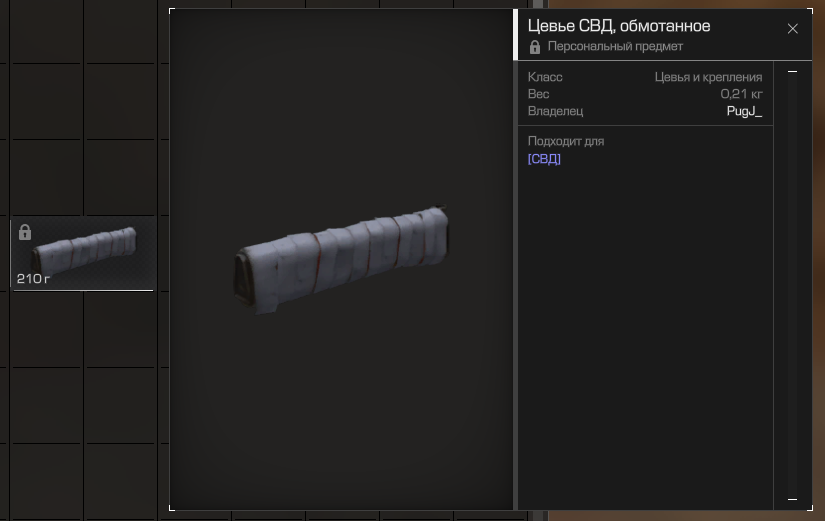Click the 0,21 кг weight value

click(x=741, y=94)
